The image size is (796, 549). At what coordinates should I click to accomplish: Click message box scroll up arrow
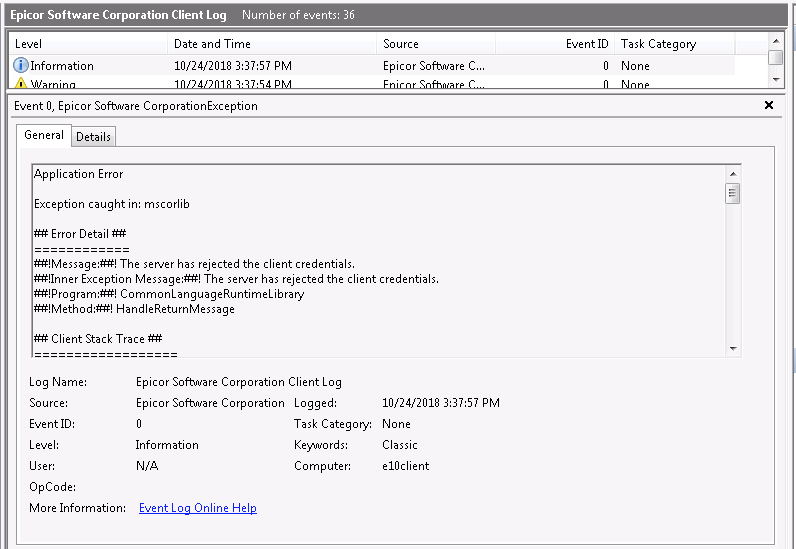733,174
